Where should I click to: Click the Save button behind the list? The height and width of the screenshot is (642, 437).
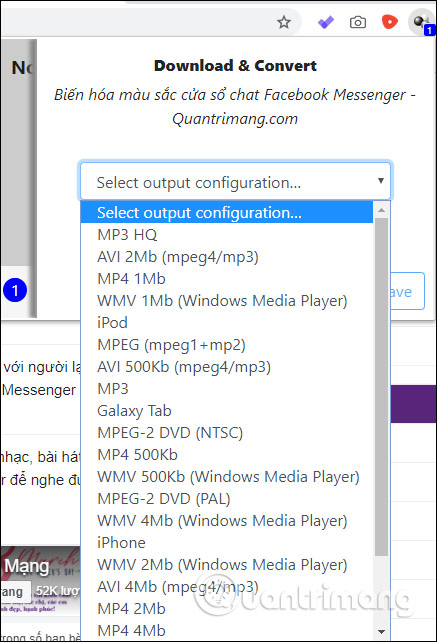point(408,291)
